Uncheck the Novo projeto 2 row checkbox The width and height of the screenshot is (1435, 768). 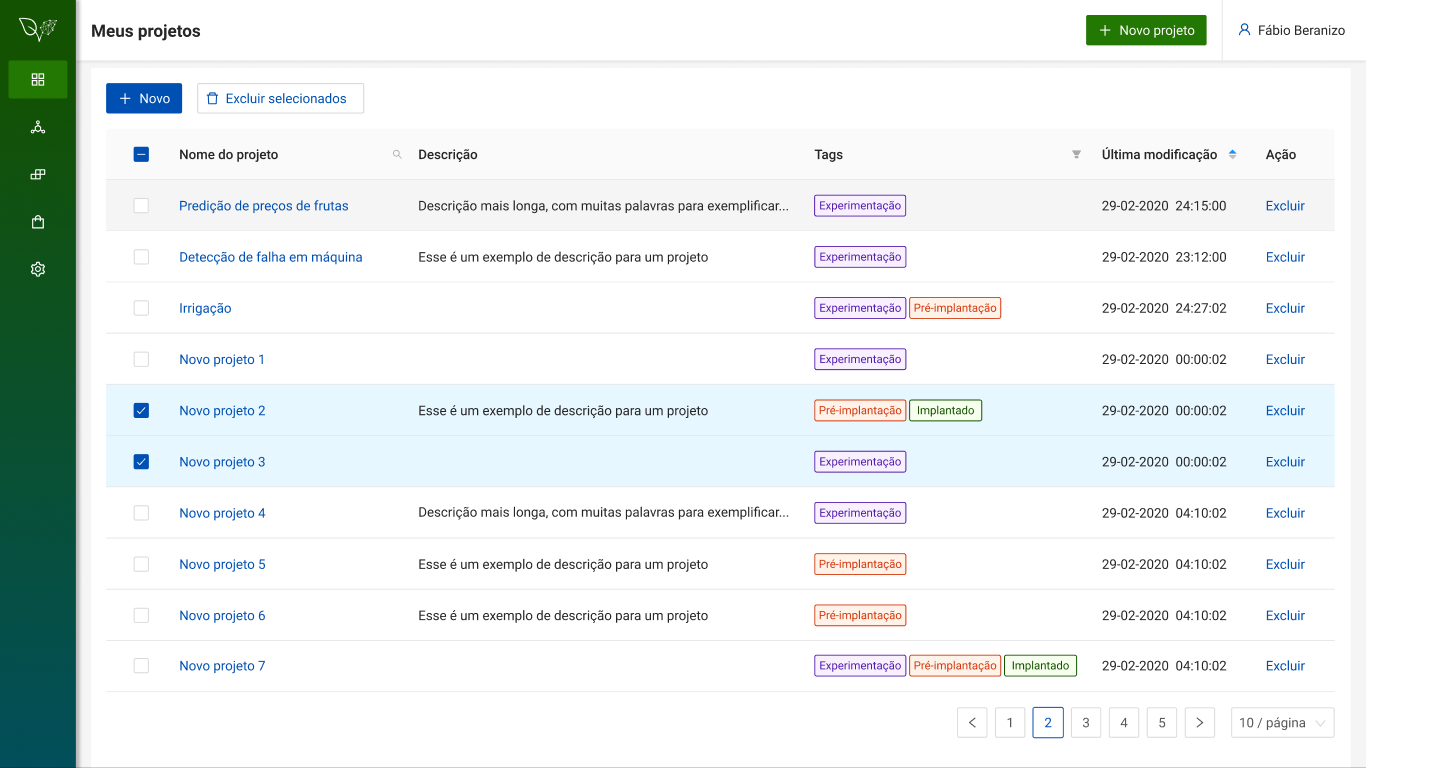point(141,410)
